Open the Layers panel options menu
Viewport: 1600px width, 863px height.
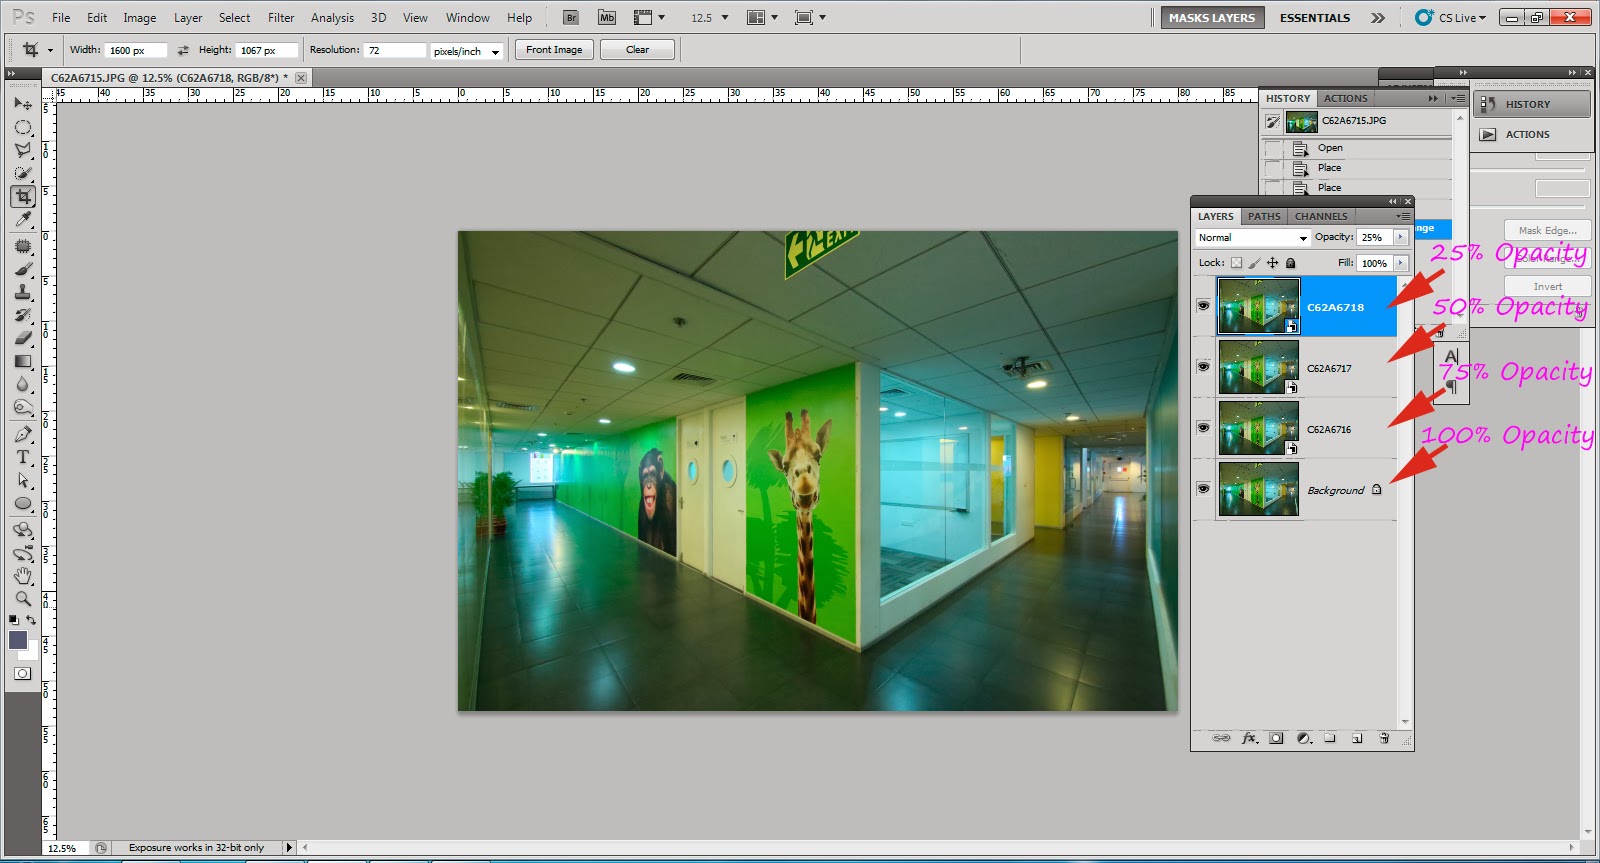[1403, 216]
